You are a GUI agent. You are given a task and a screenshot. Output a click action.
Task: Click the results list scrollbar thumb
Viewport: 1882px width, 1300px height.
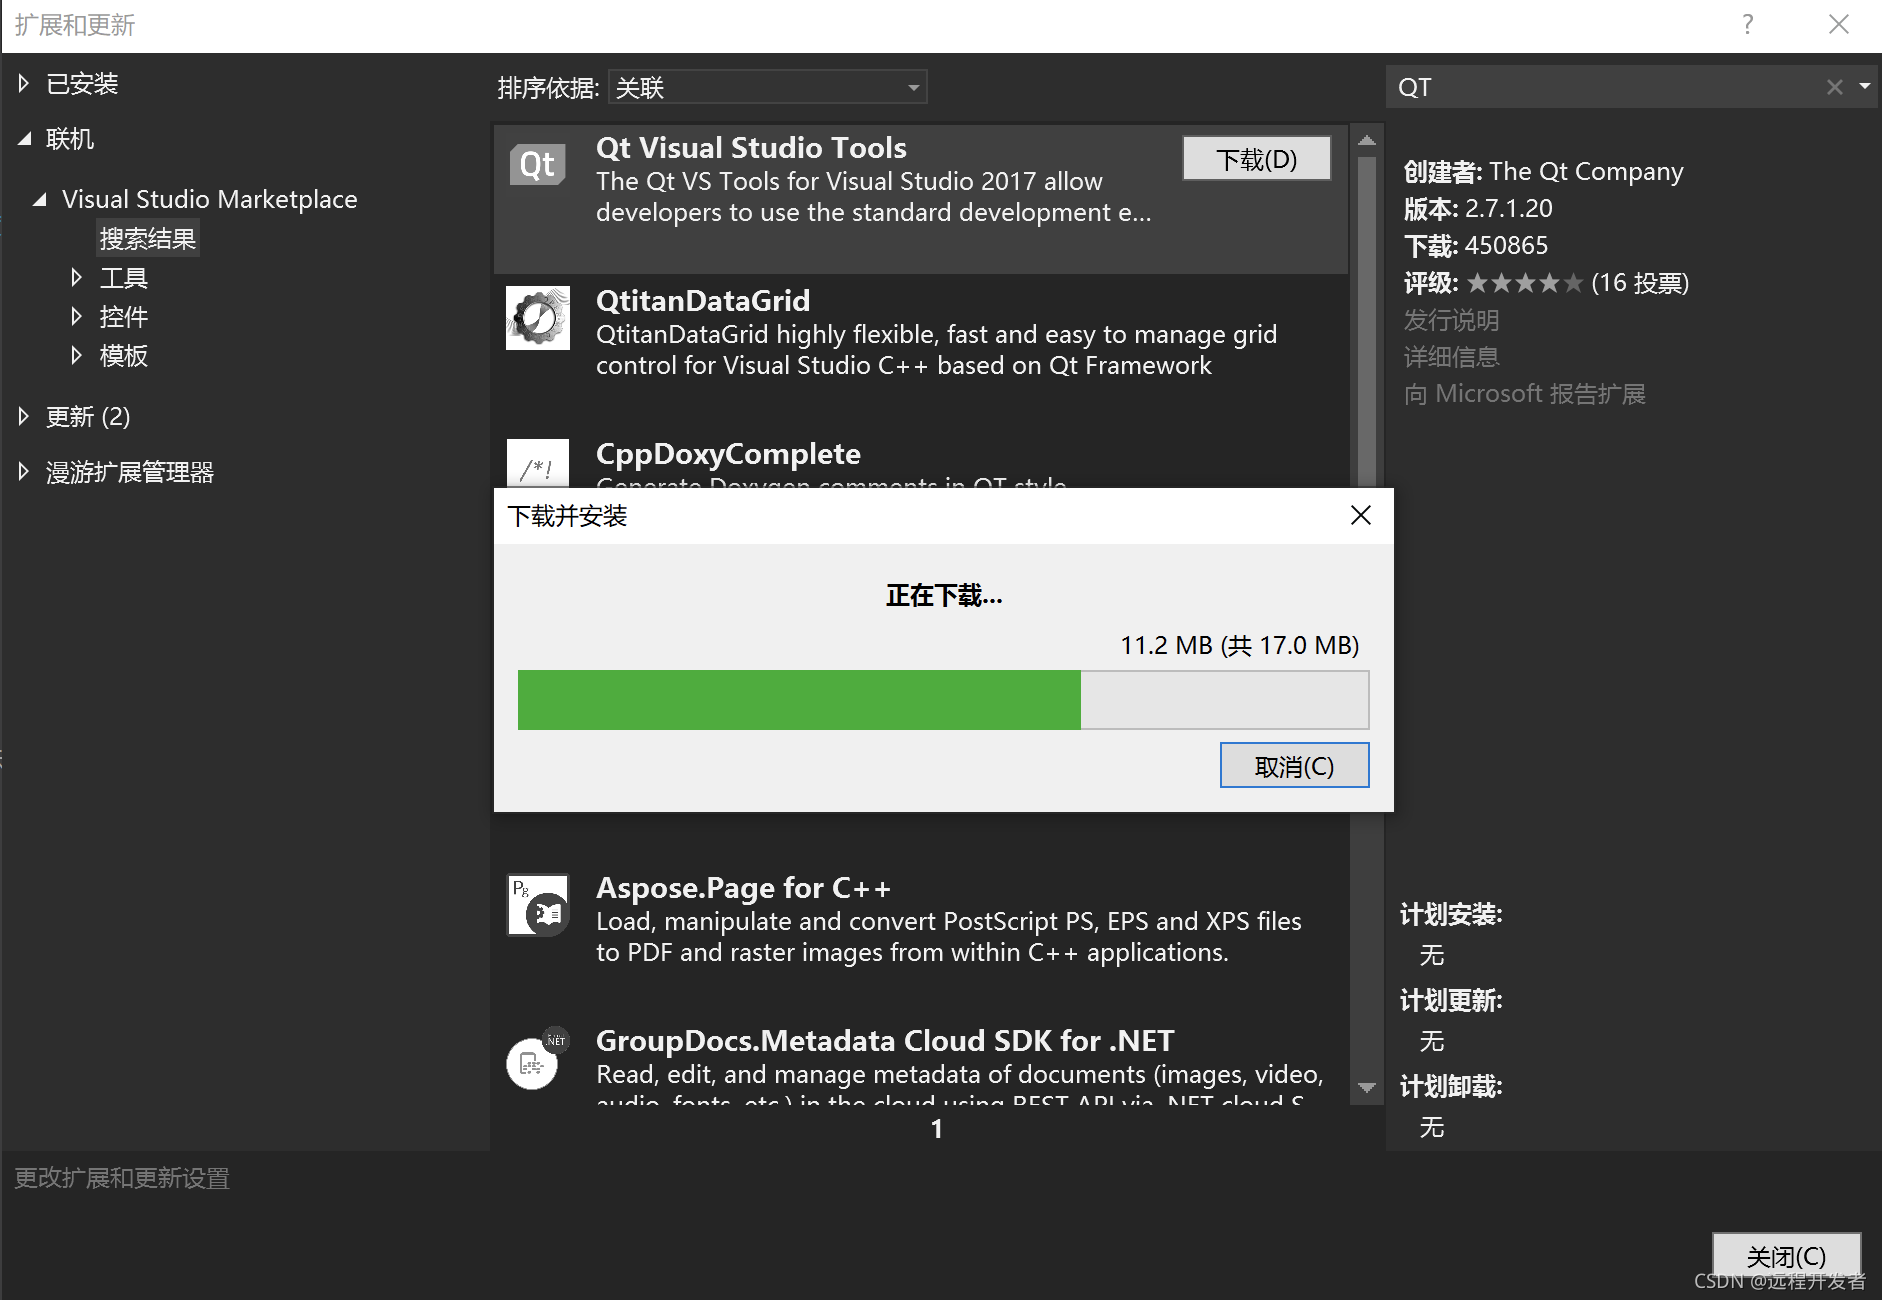pos(1367,322)
